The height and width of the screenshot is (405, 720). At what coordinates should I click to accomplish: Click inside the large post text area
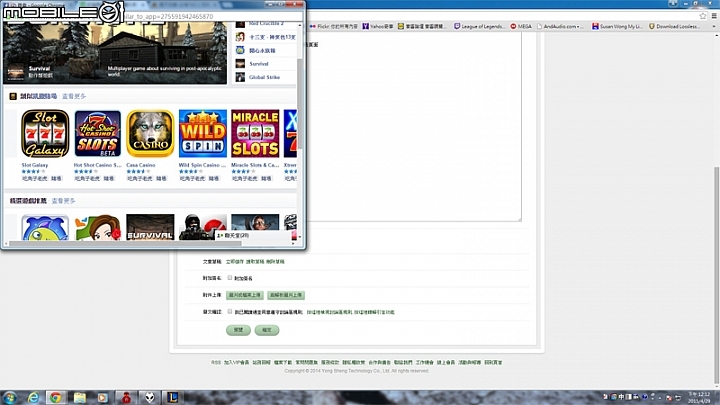(413, 129)
